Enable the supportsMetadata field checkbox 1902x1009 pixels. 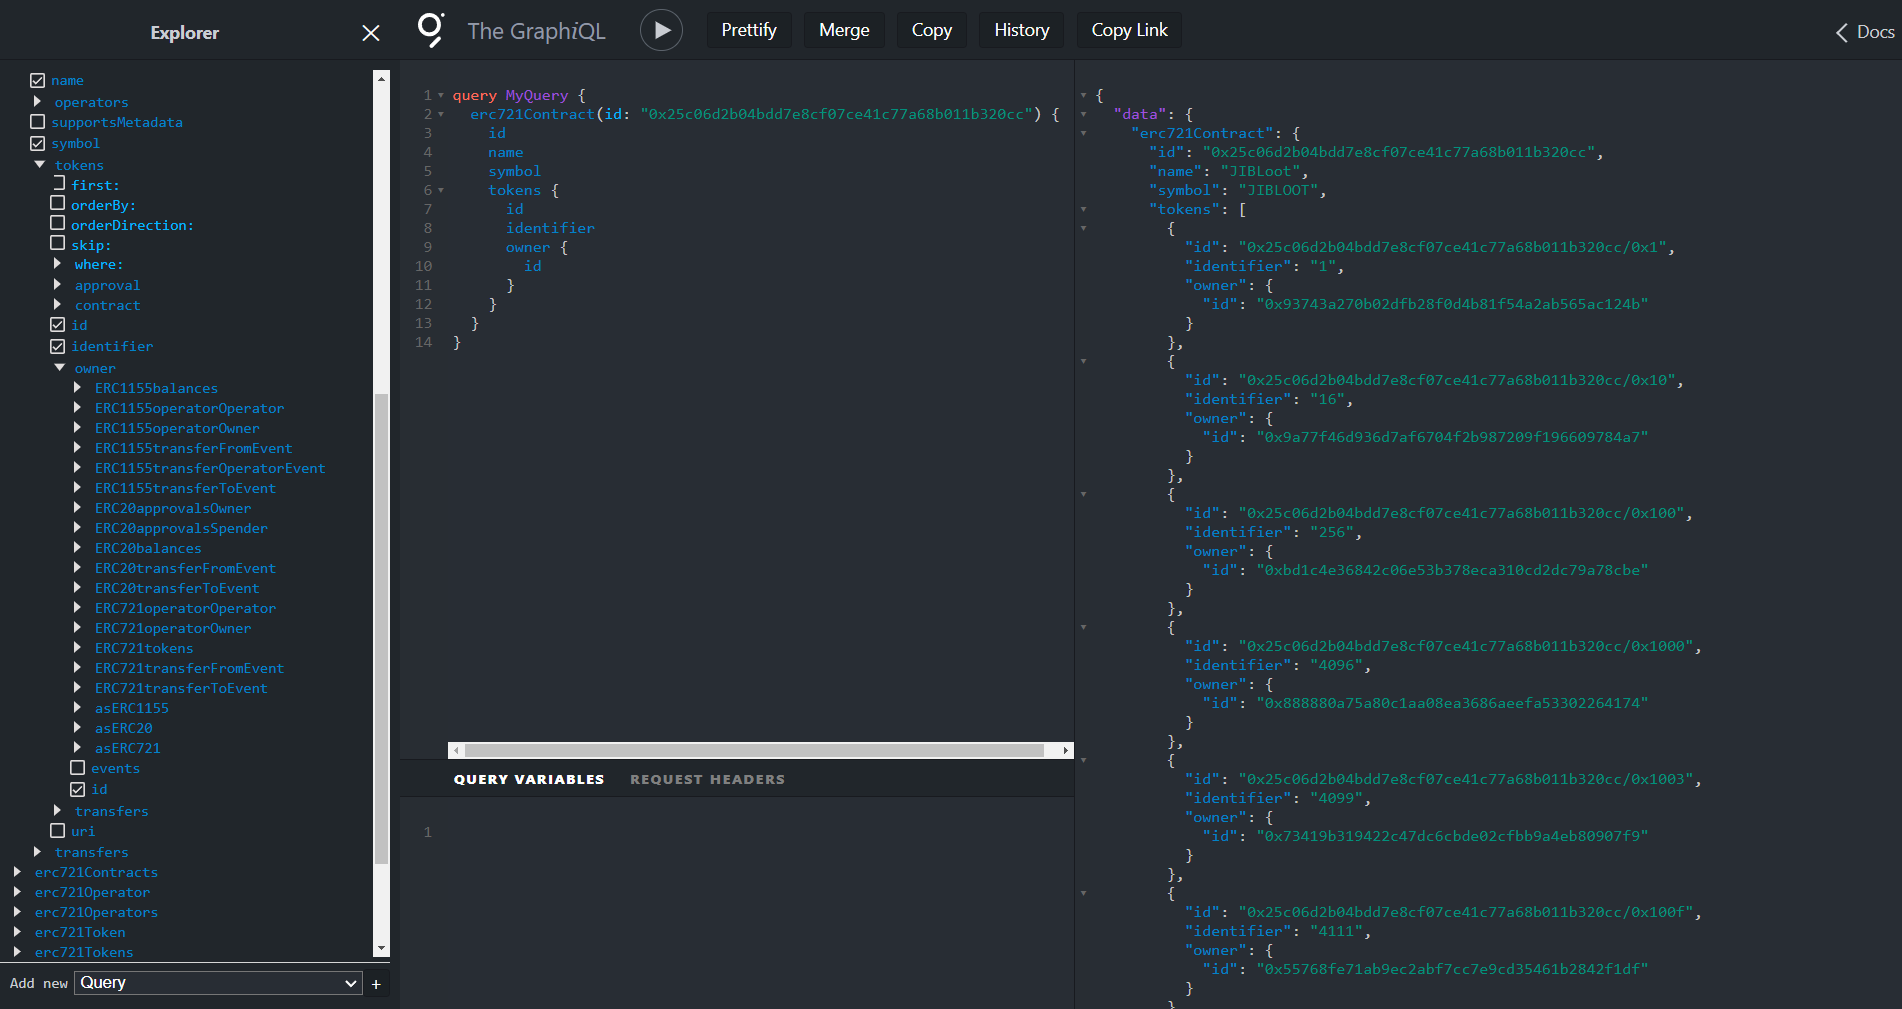coord(38,122)
